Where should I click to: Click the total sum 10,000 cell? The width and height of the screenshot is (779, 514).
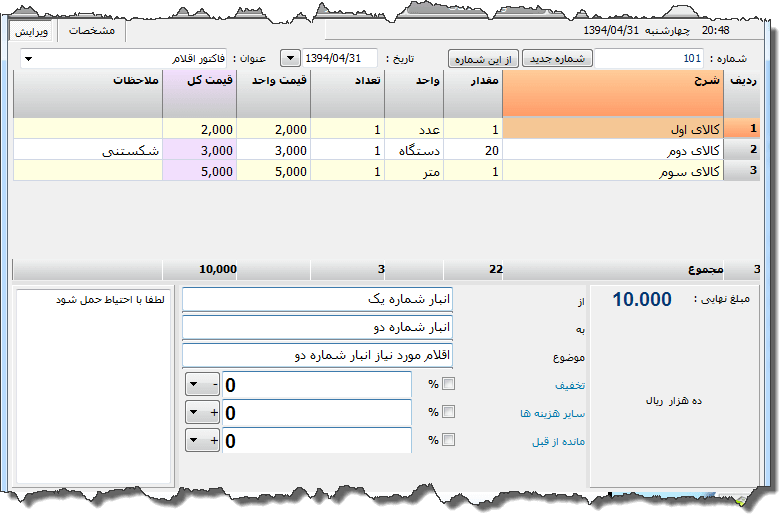pos(200,270)
